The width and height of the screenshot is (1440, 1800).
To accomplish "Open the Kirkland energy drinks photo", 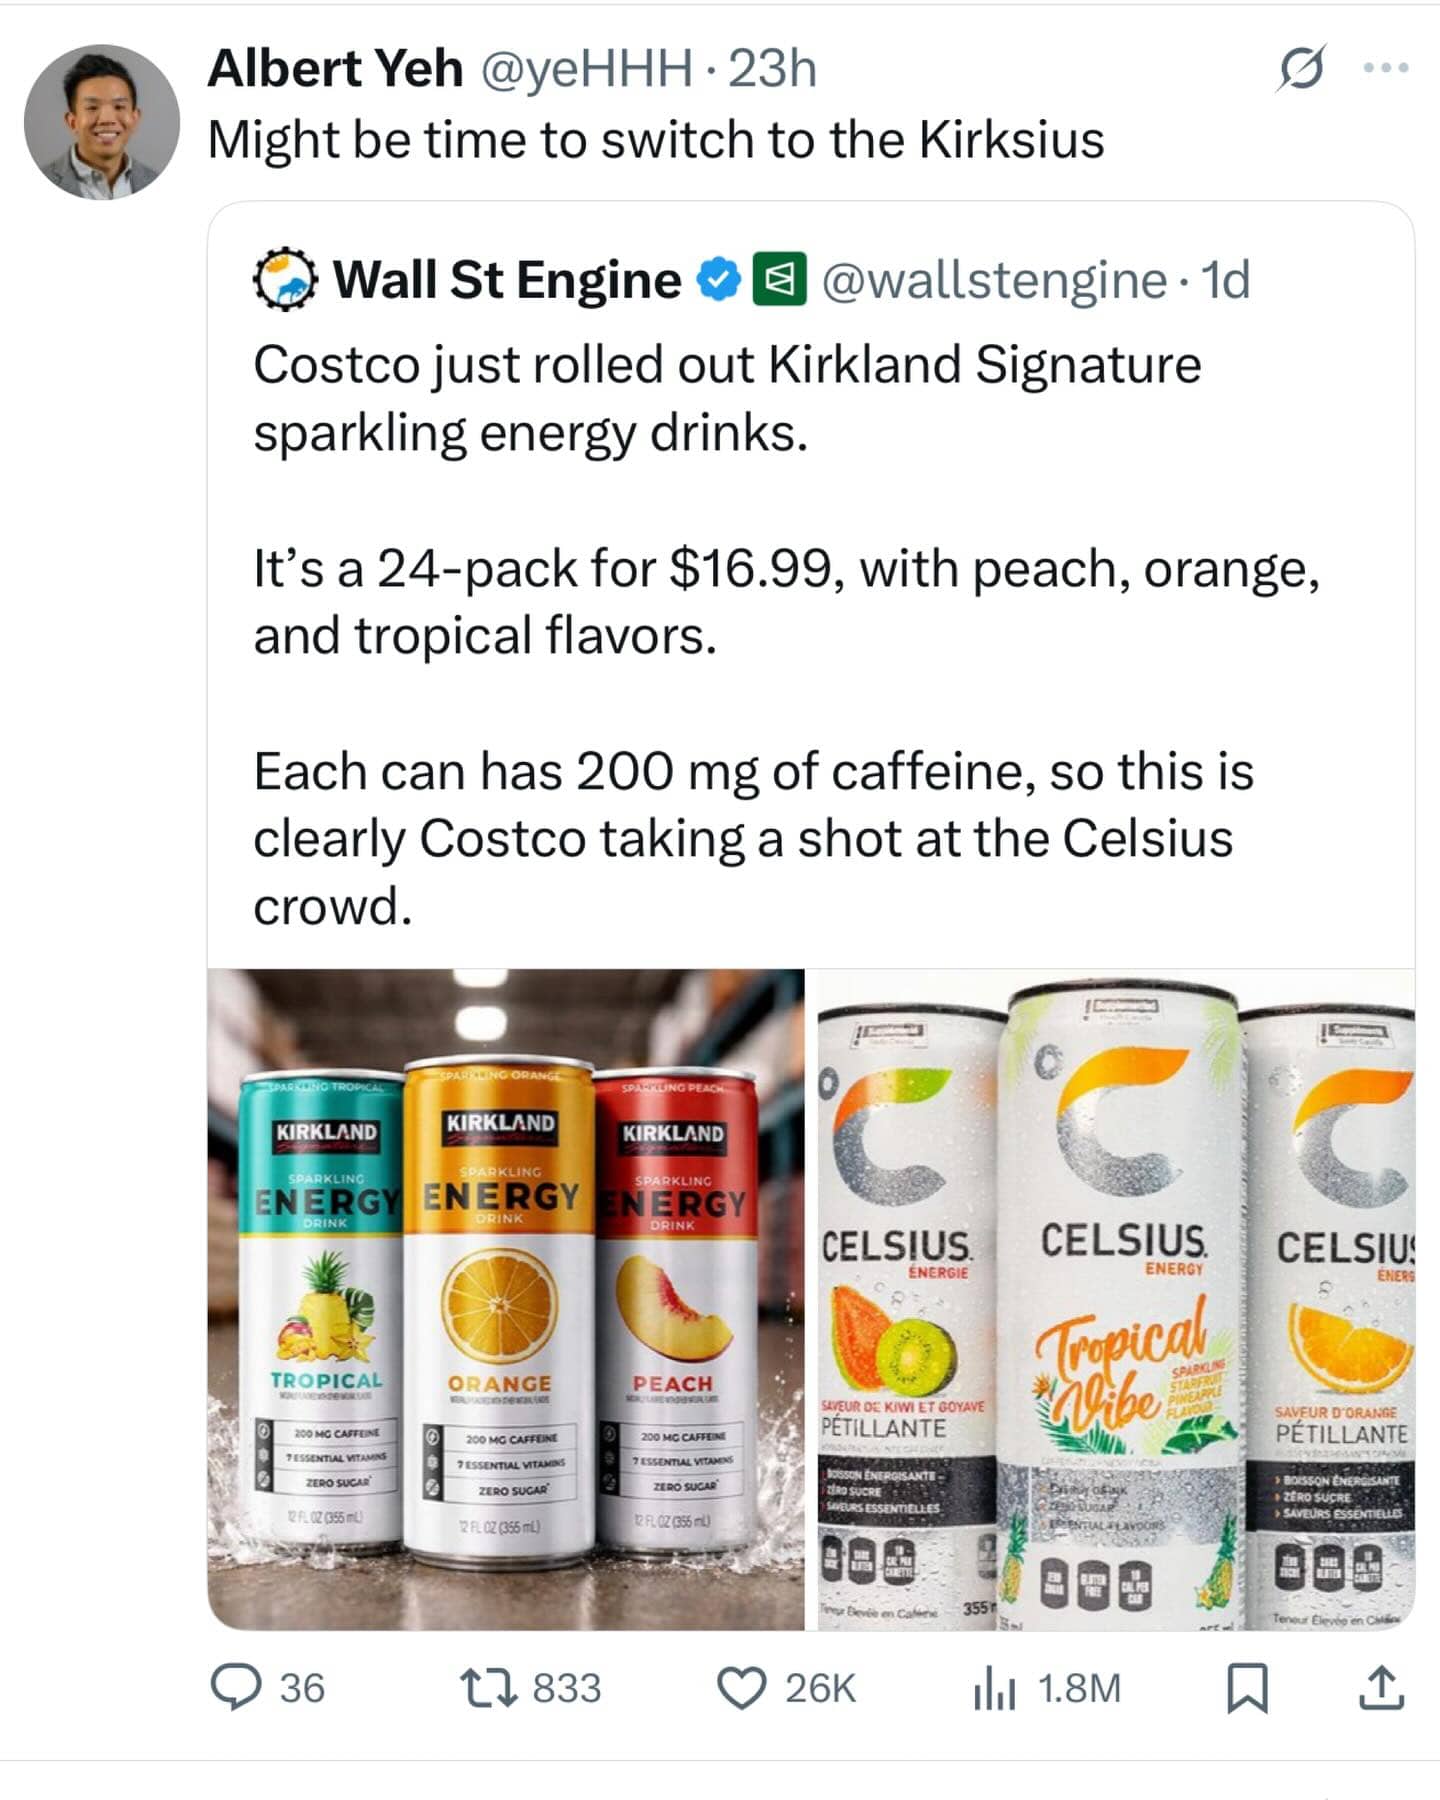I will coord(506,1298).
